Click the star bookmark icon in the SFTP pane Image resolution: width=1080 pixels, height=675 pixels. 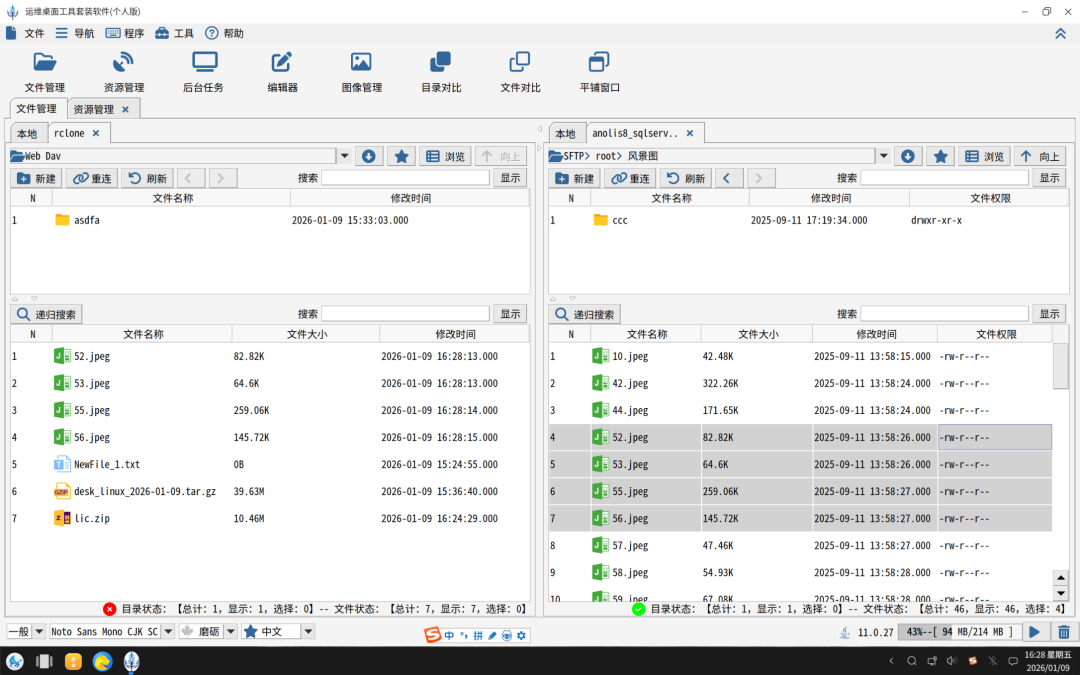pos(940,156)
